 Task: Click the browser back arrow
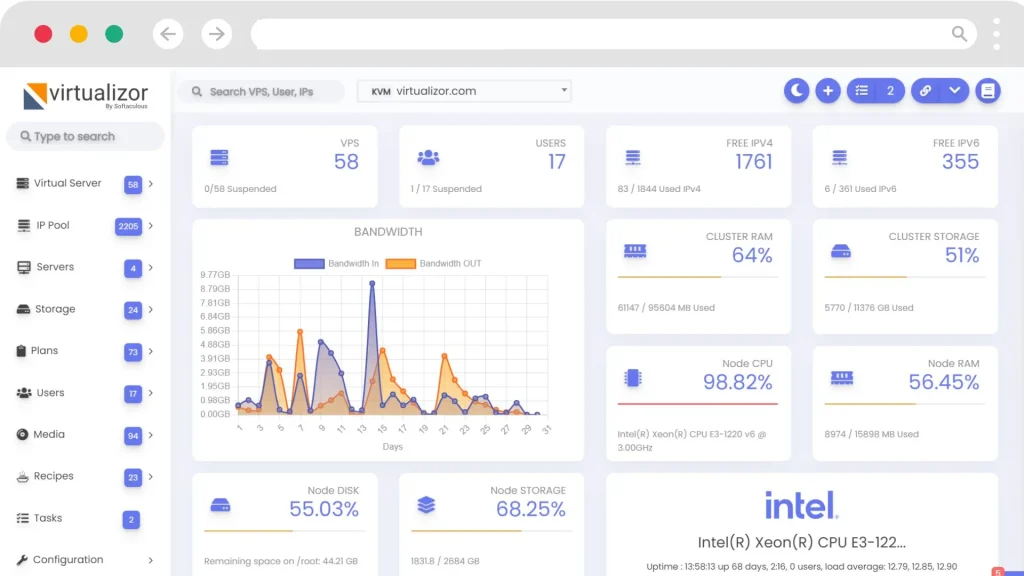pyautogui.click(x=168, y=34)
